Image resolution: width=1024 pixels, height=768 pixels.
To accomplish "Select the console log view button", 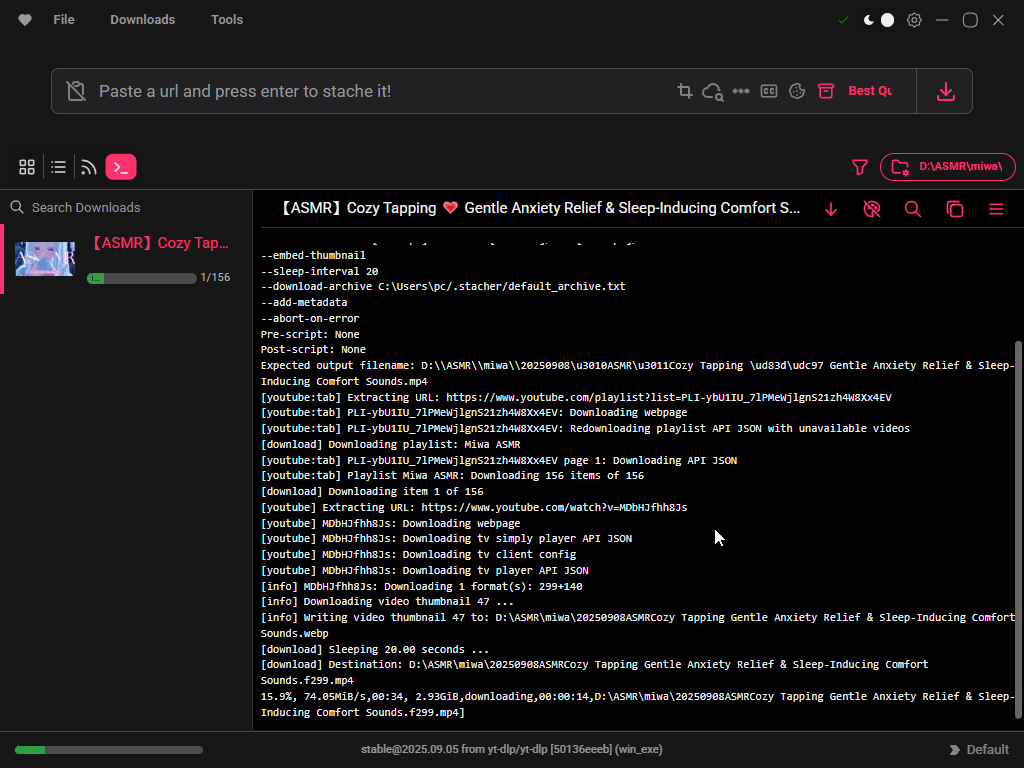I will tap(121, 167).
